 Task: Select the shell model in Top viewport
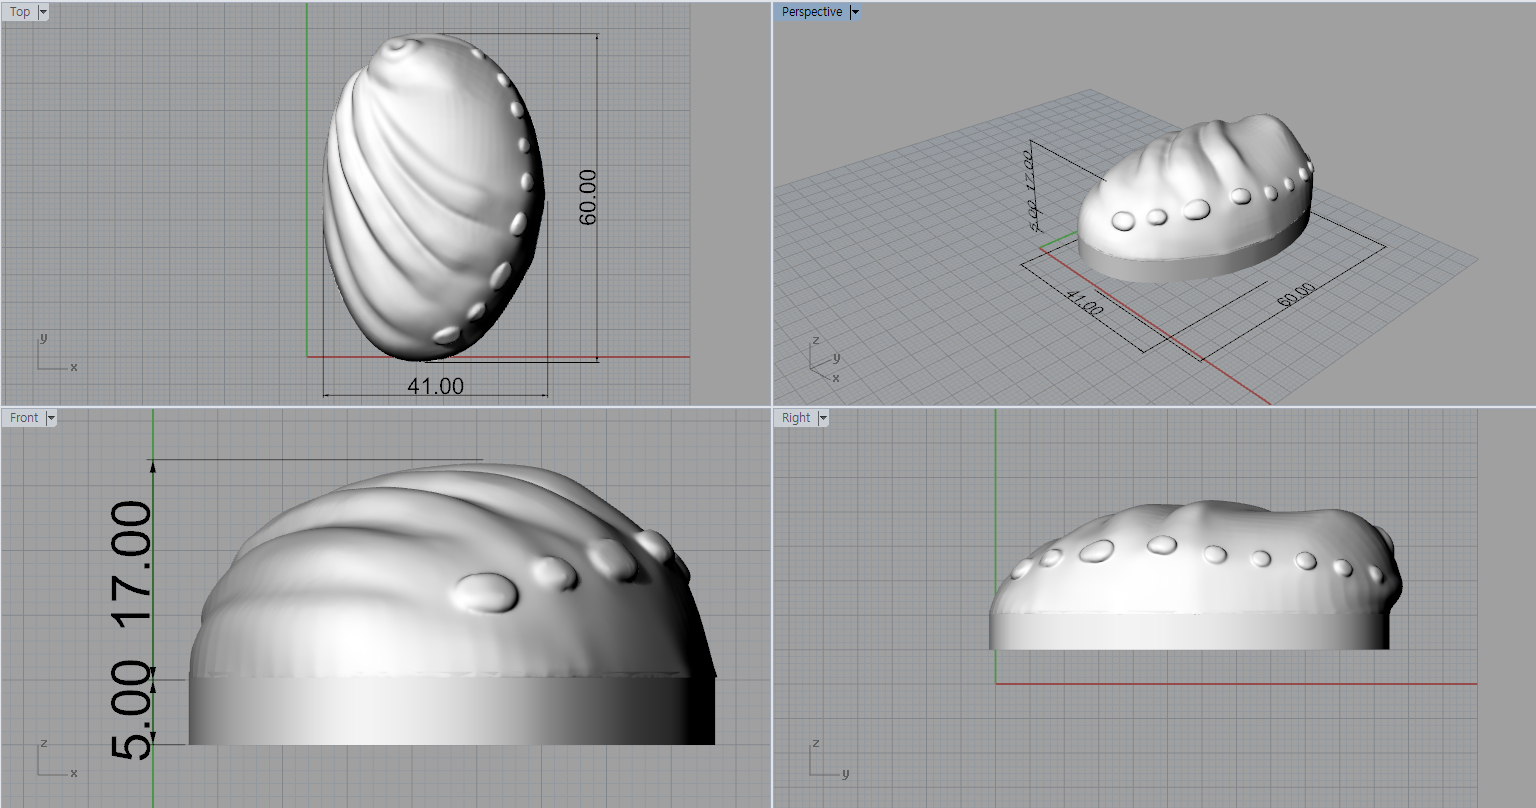click(x=434, y=197)
